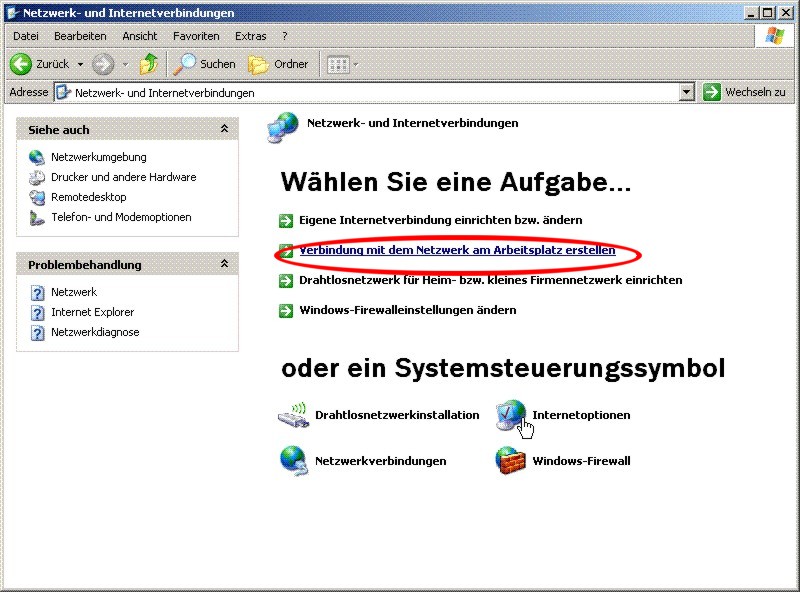Click the Drahtlosnetzwerkinstallation label
Image resolution: width=800 pixels, height=592 pixels.
point(397,415)
